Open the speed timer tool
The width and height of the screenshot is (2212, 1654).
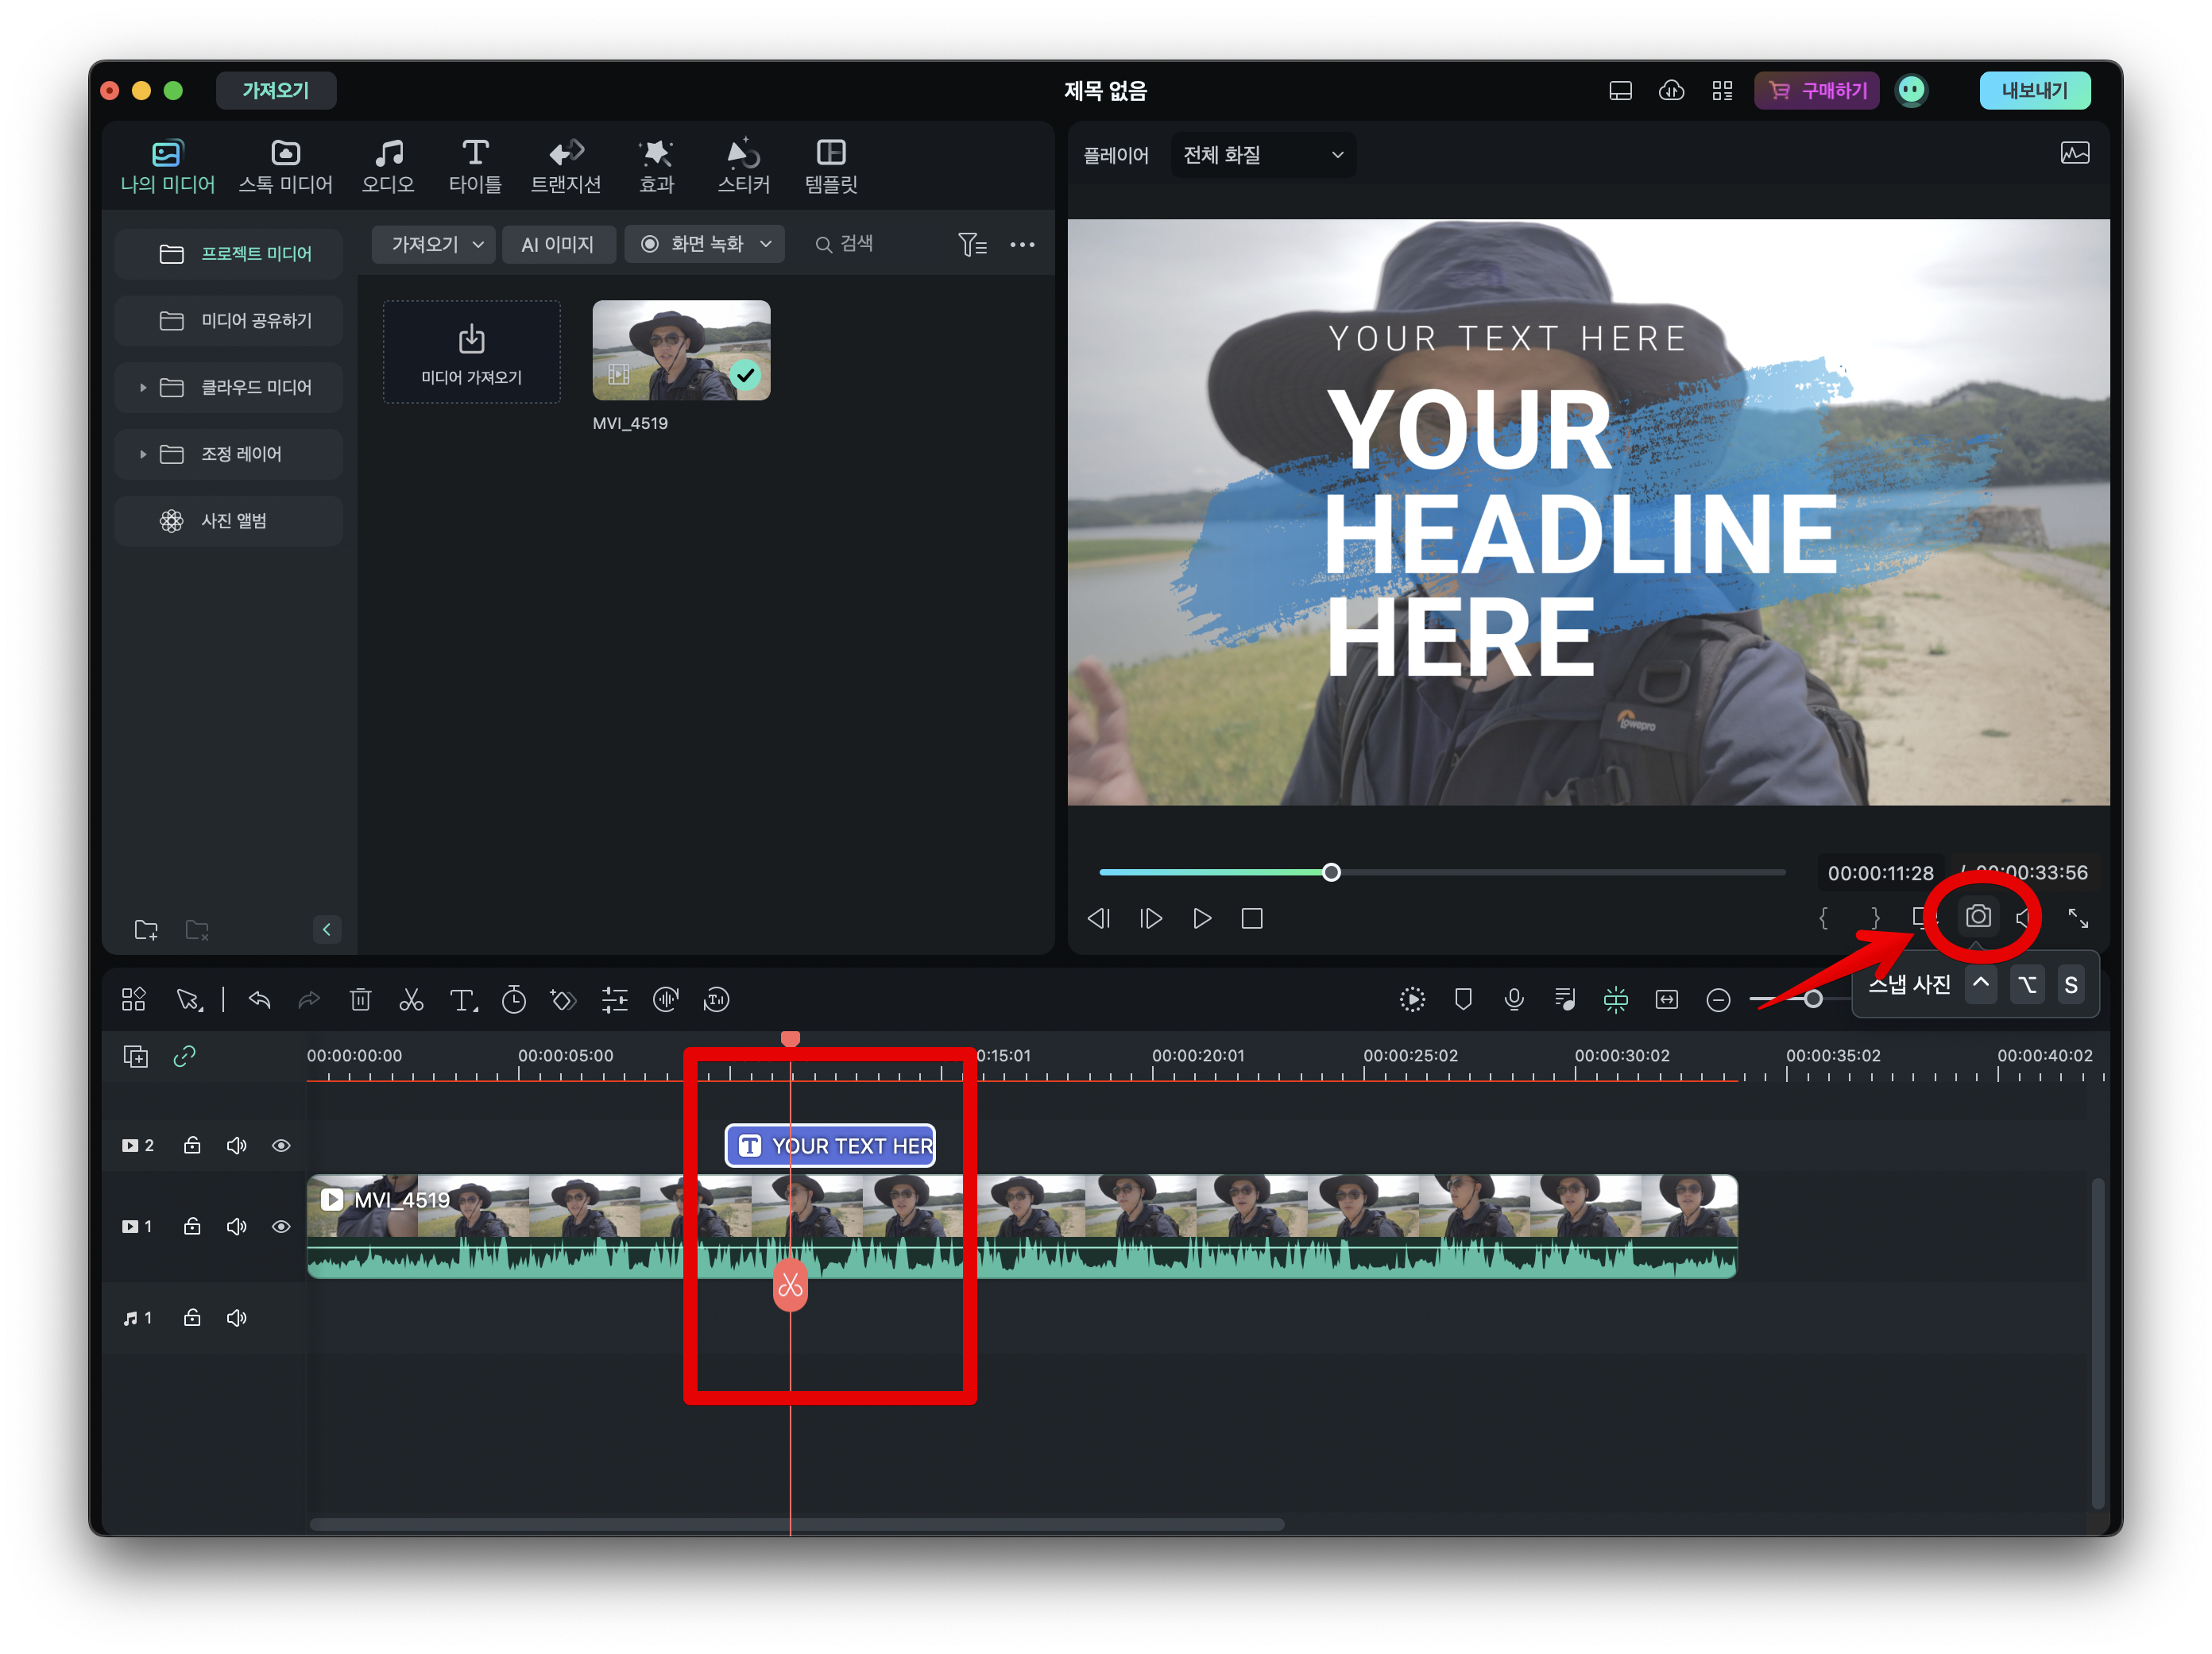coord(513,999)
